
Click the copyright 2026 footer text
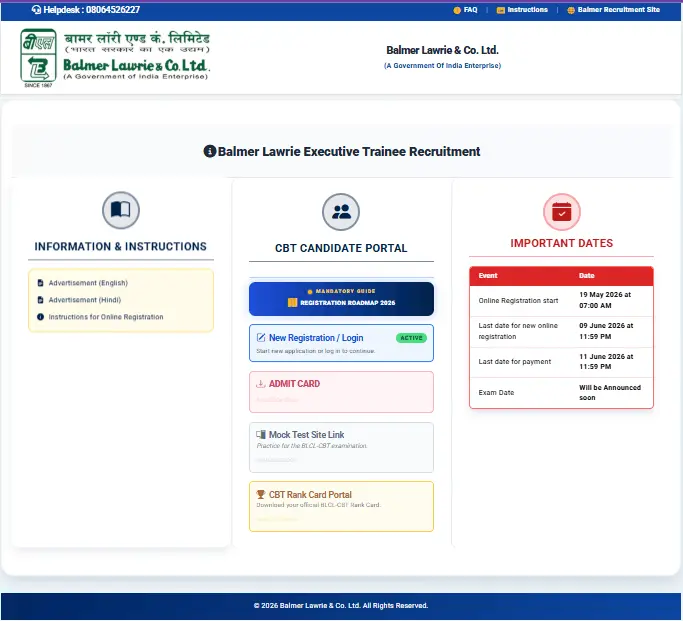(x=341, y=606)
